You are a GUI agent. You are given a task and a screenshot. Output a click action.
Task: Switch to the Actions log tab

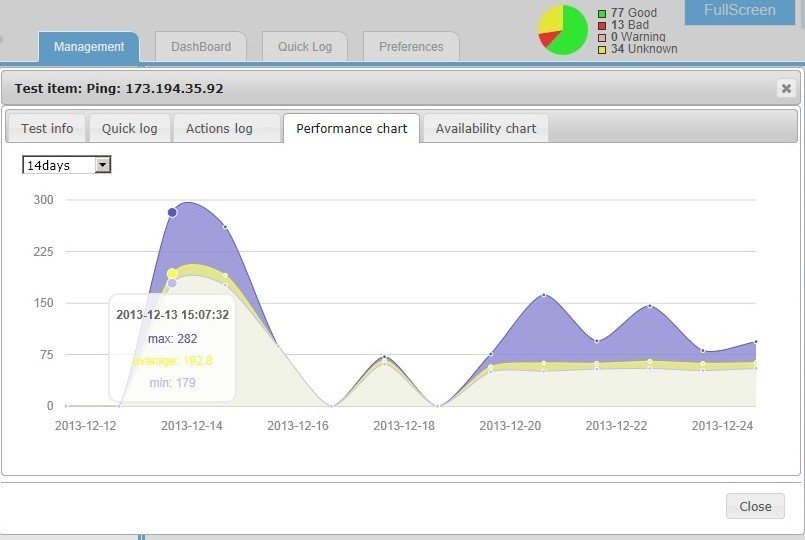coord(219,128)
